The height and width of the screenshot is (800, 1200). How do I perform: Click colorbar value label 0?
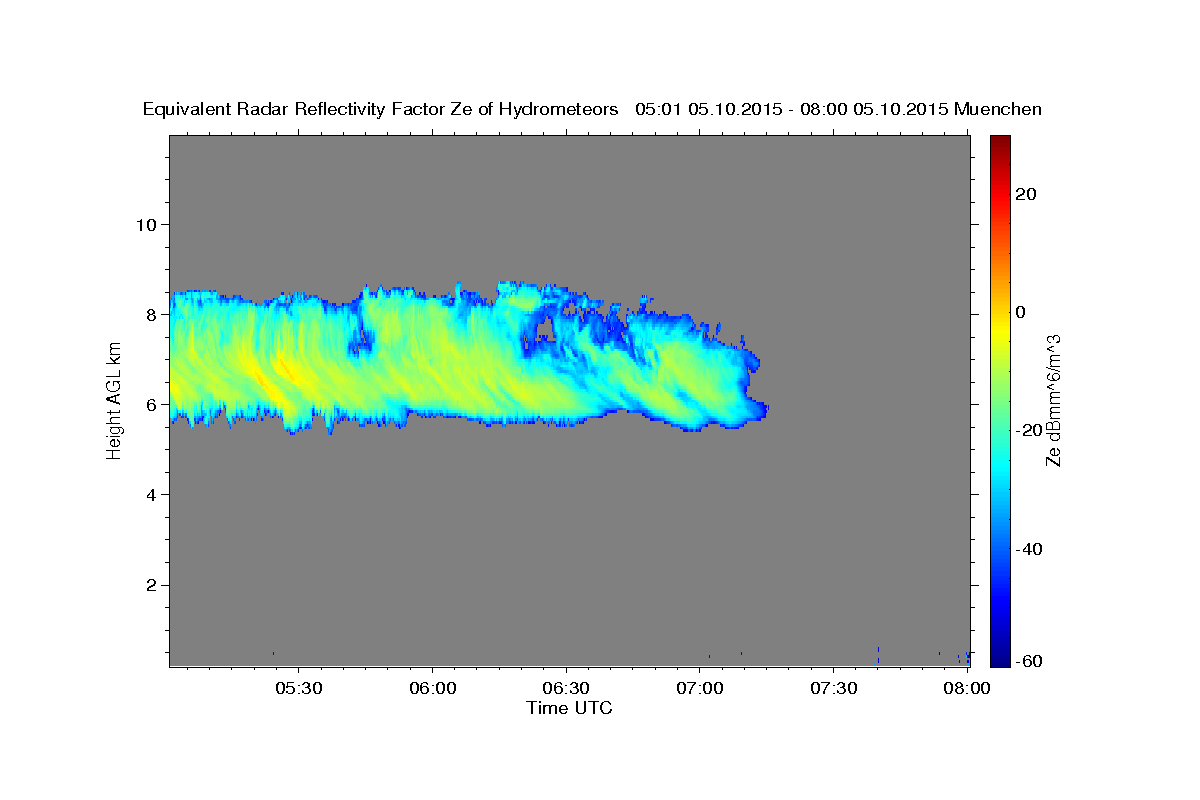pos(1021,312)
